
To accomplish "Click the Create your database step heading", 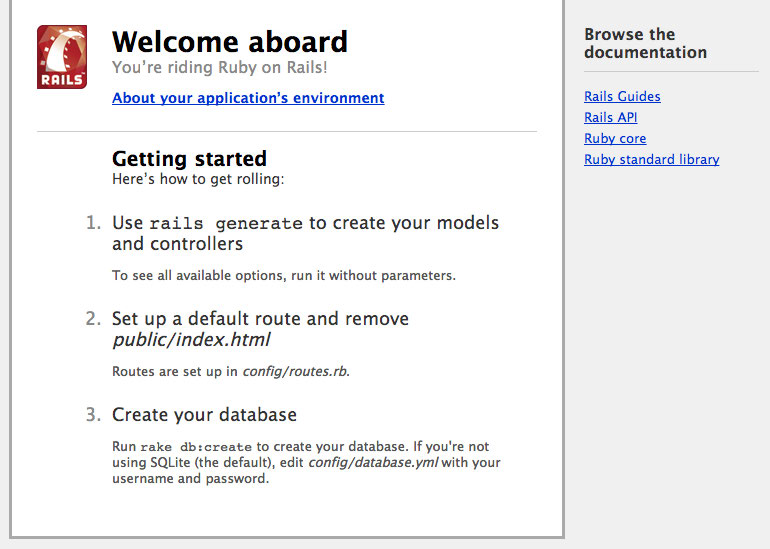I will (x=204, y=415).
